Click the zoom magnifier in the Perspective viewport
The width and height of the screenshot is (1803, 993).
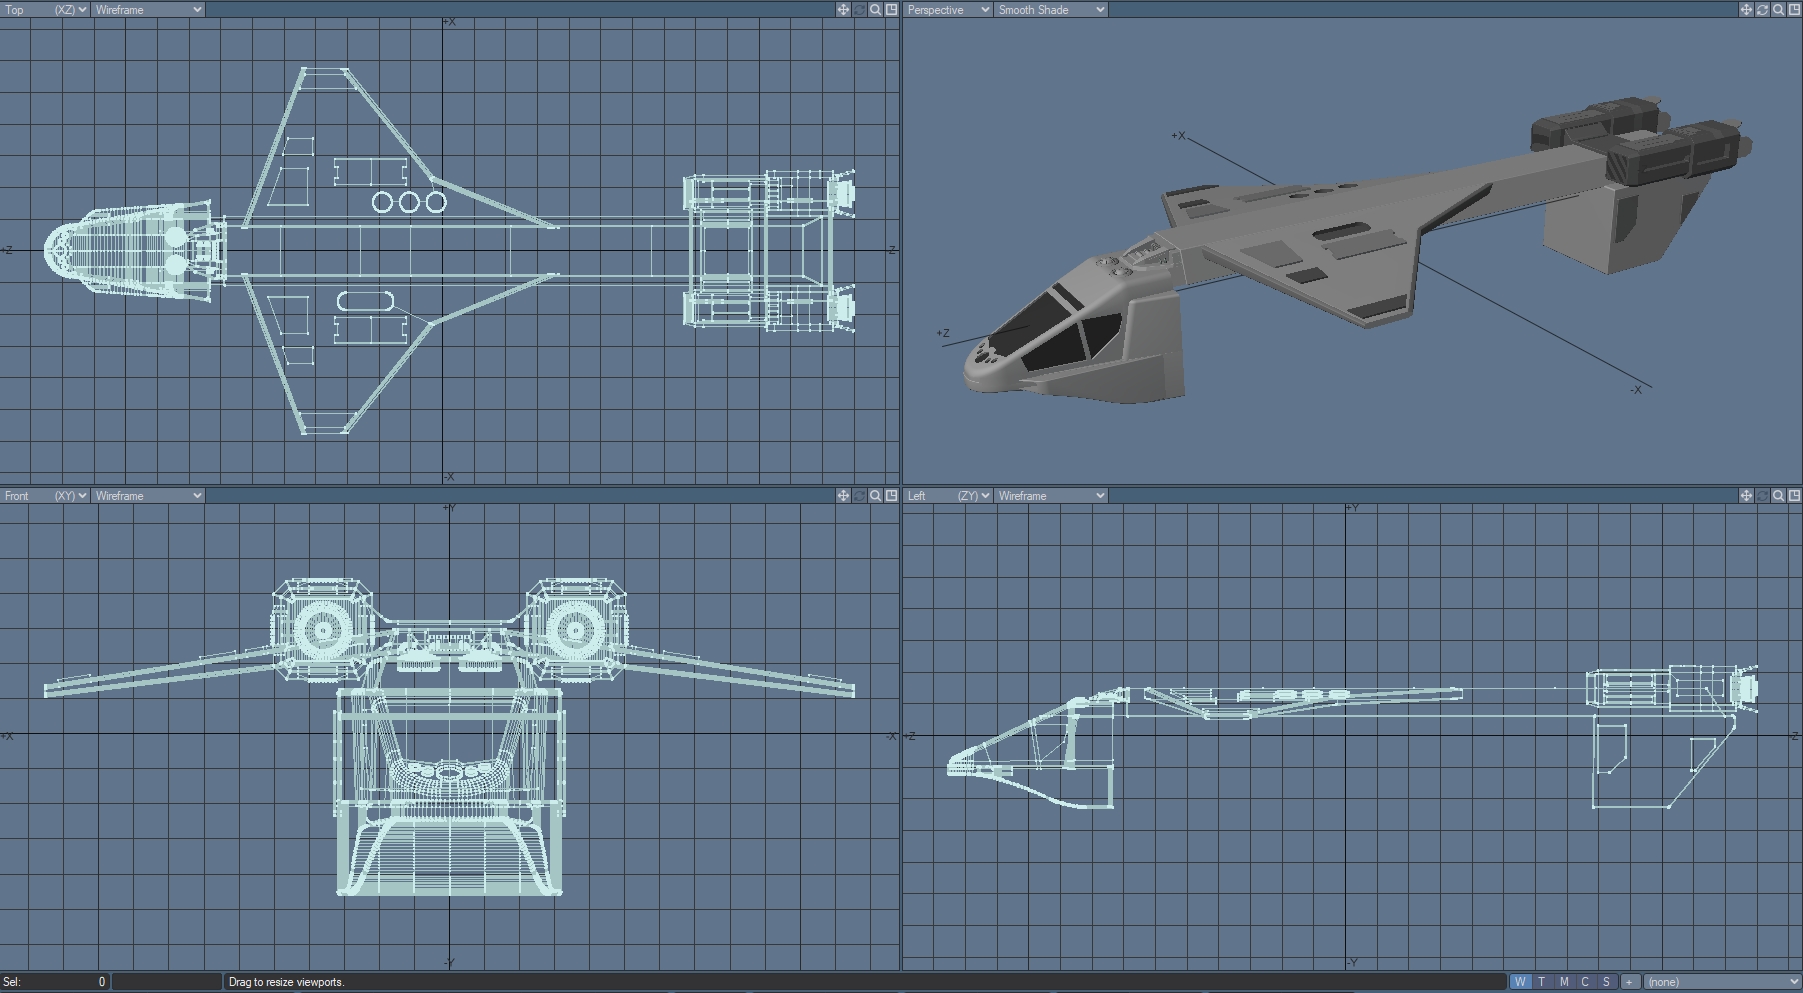pyautogui.click(x=1778, y=10)
